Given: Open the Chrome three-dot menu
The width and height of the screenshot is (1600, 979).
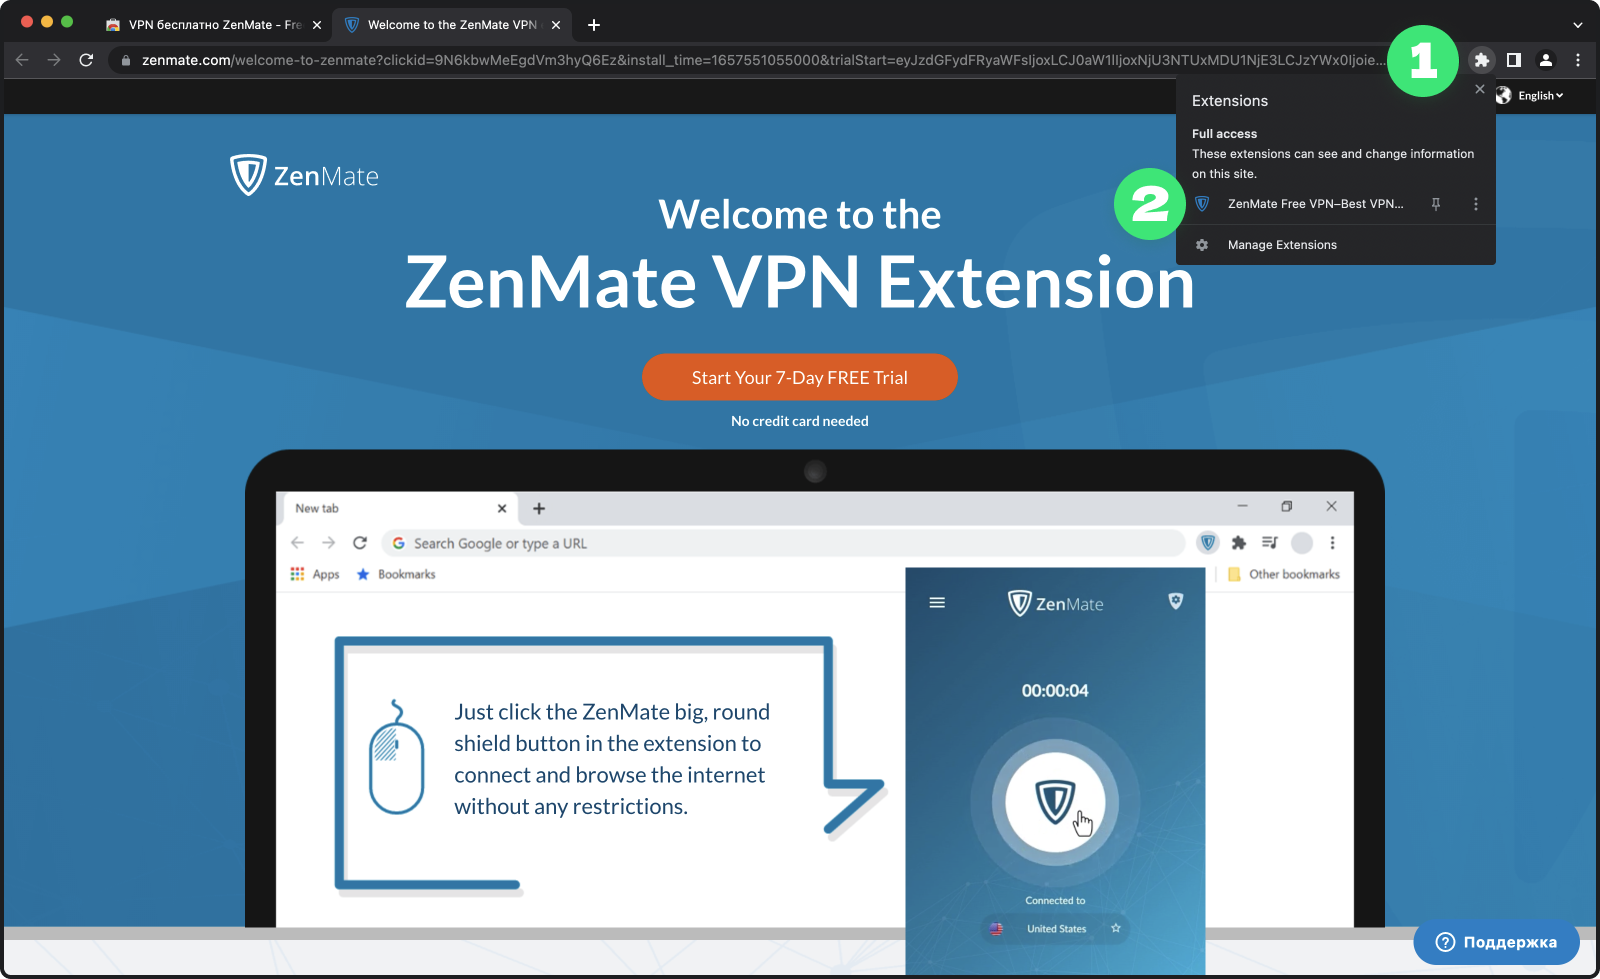Looking at the screenshot, I should click(x=1578, y=60).
